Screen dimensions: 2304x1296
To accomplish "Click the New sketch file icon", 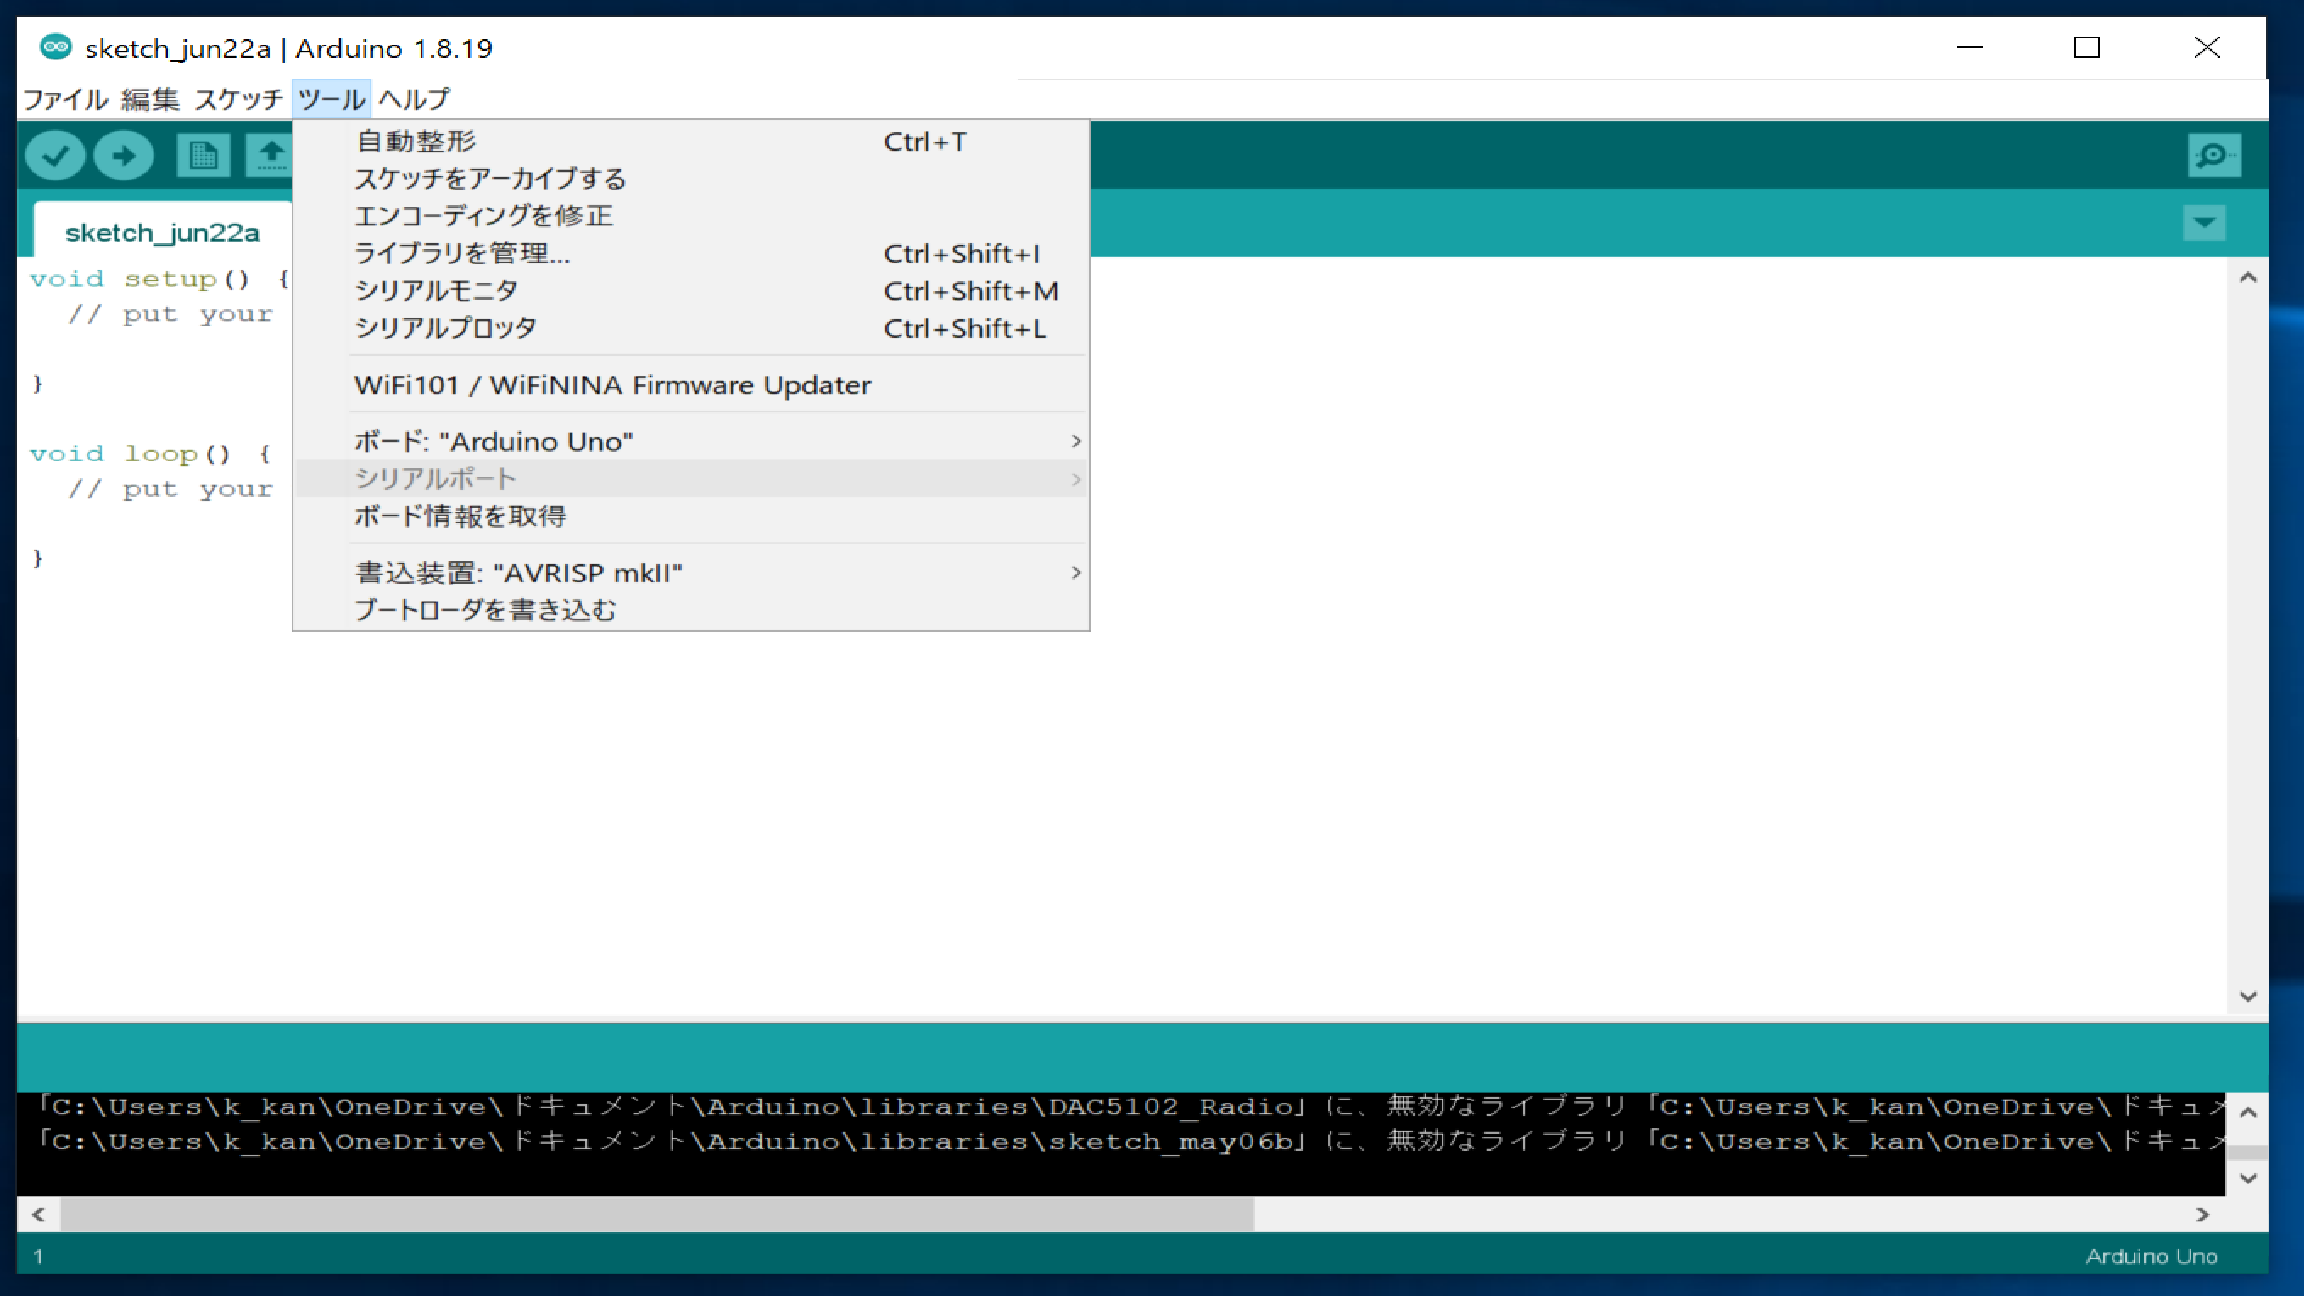I will [203, 155].
